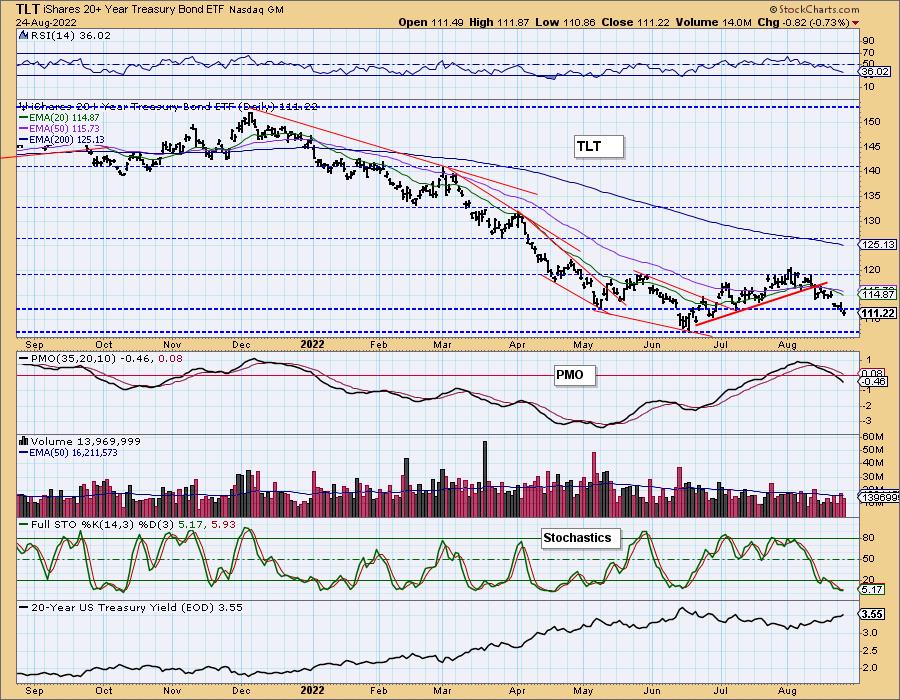The height and width of the screenshot is (700, 900).
Task: Click the 114.87 EMA price tag on the right axis
Action: 879,294
